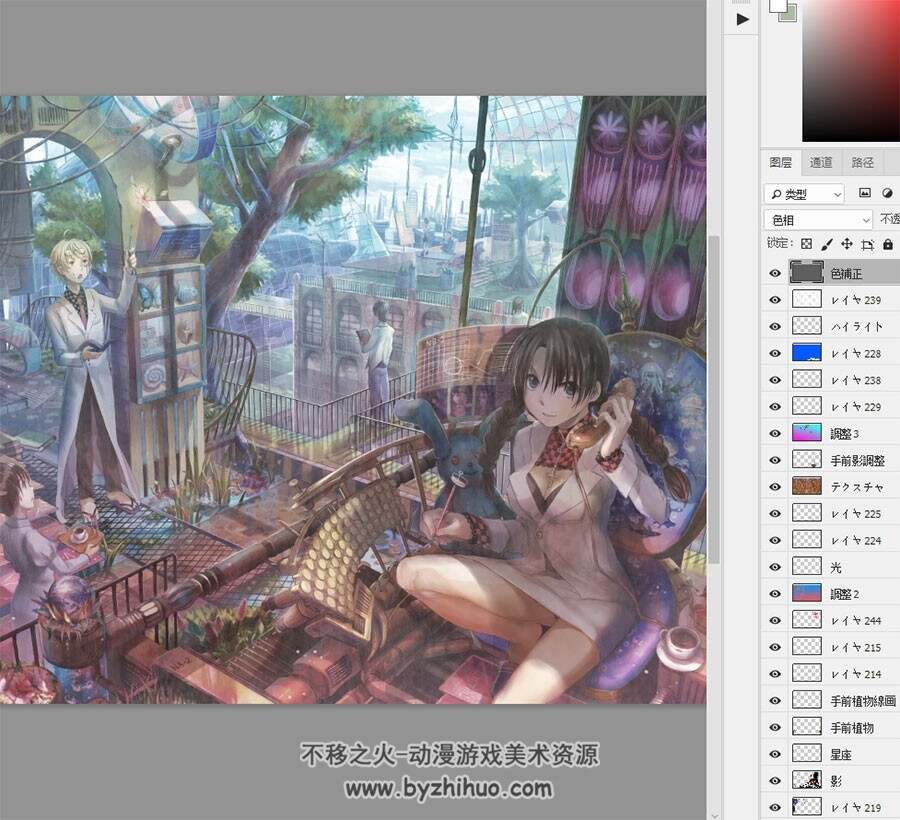Screen dimensions: 900x820
Task: Hide the 色補正 layer
Action: point(775,273)
